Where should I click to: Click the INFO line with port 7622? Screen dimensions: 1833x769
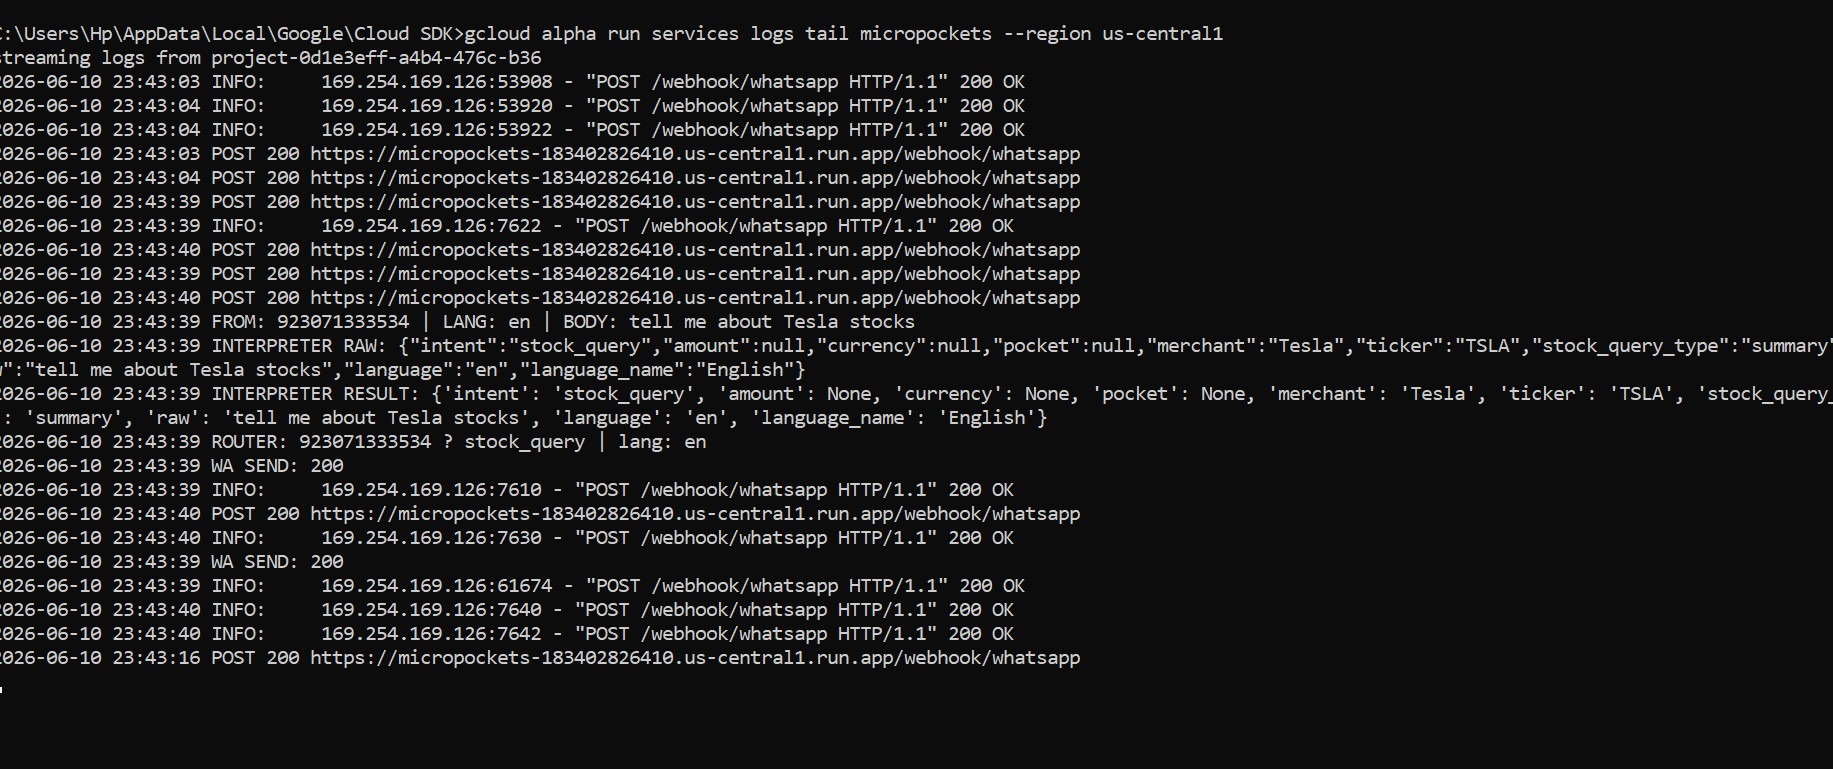pyautogui.click(x=507, y=226)
